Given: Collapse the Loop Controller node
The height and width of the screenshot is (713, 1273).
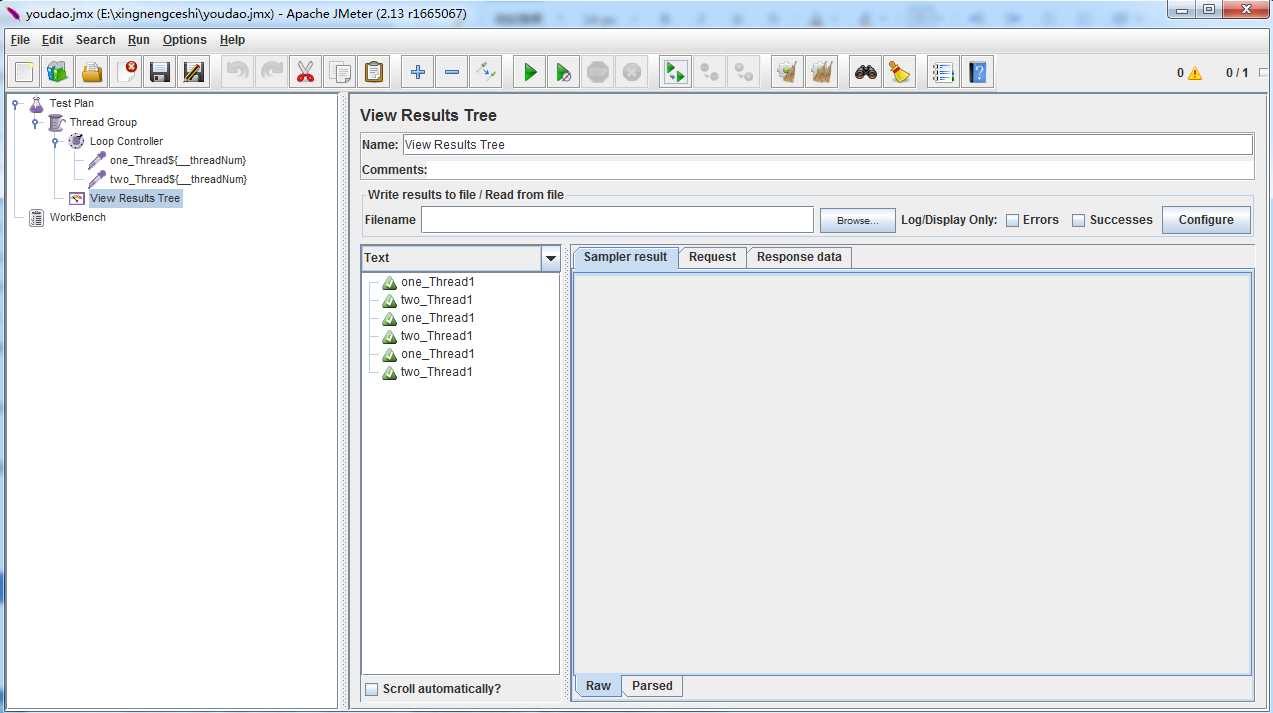Looking at the screenshot, I should pyautogui.click(x=56, y=142).
